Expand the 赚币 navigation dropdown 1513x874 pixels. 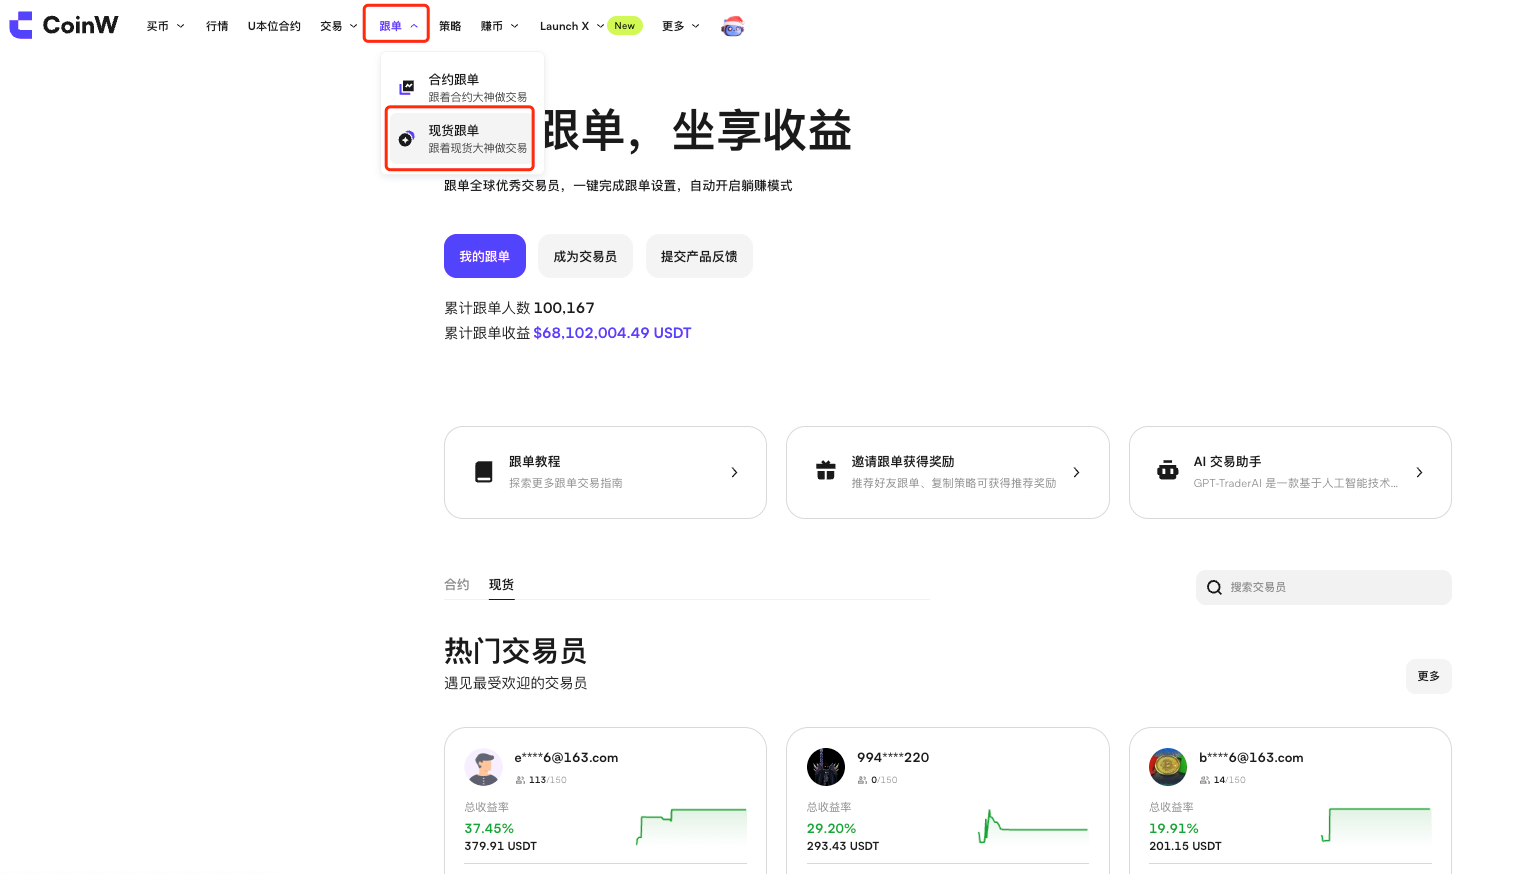[x=499, y=26]
